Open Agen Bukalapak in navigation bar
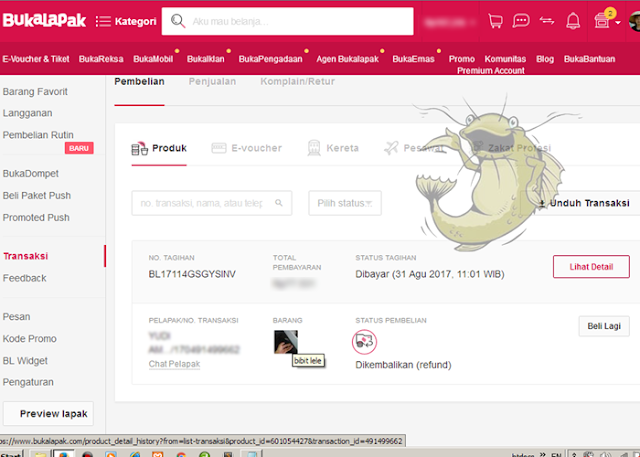 pos(347,59)
